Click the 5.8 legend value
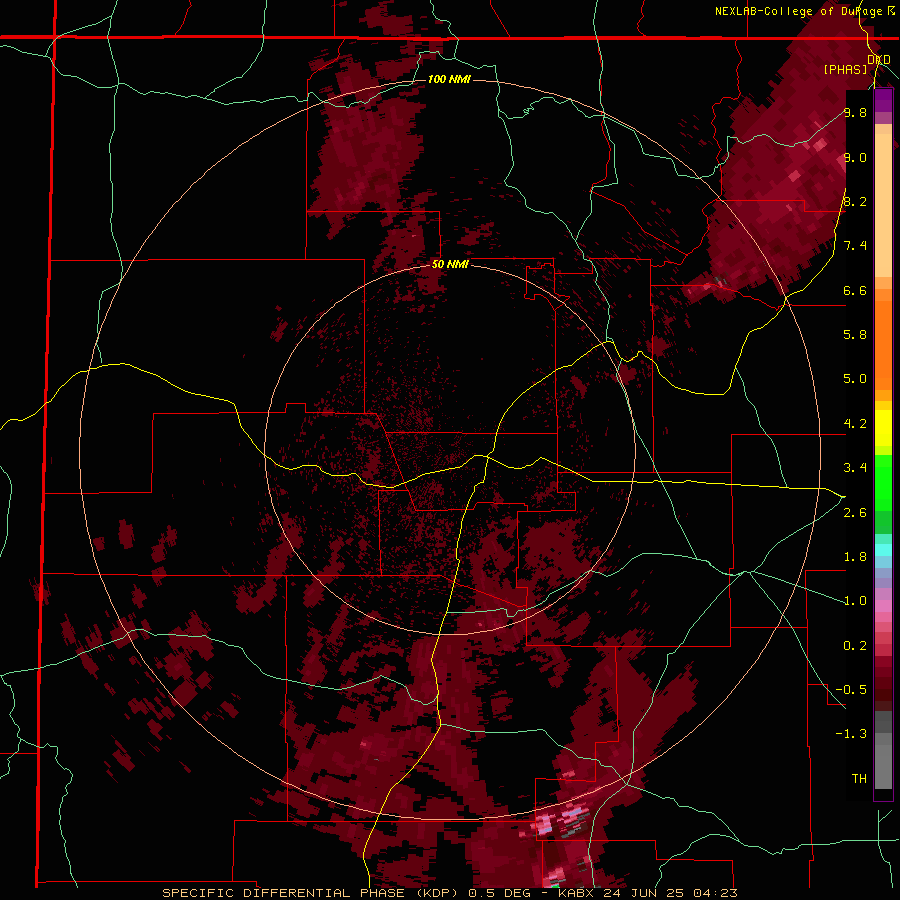Image resolution: width=900 pixels, height=900 pixels. pyautogui.click(x=855, y=335)
